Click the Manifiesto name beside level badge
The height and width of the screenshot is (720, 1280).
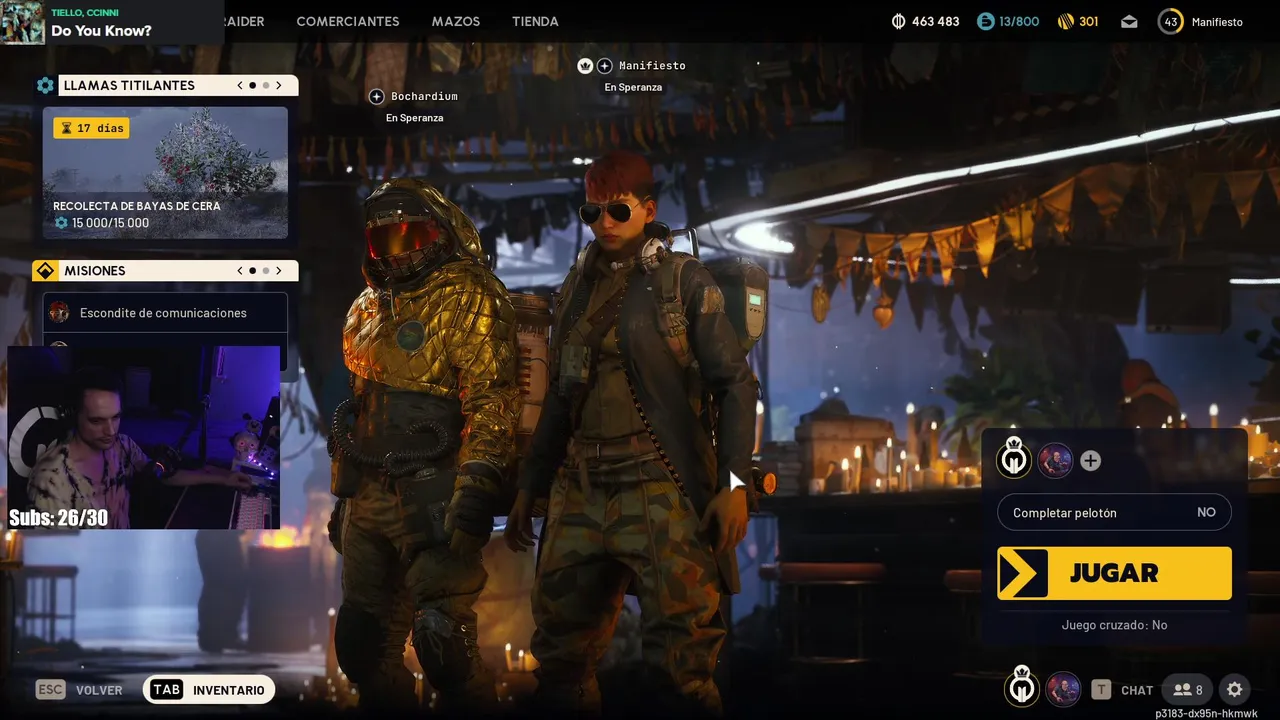pos(1217,22)
